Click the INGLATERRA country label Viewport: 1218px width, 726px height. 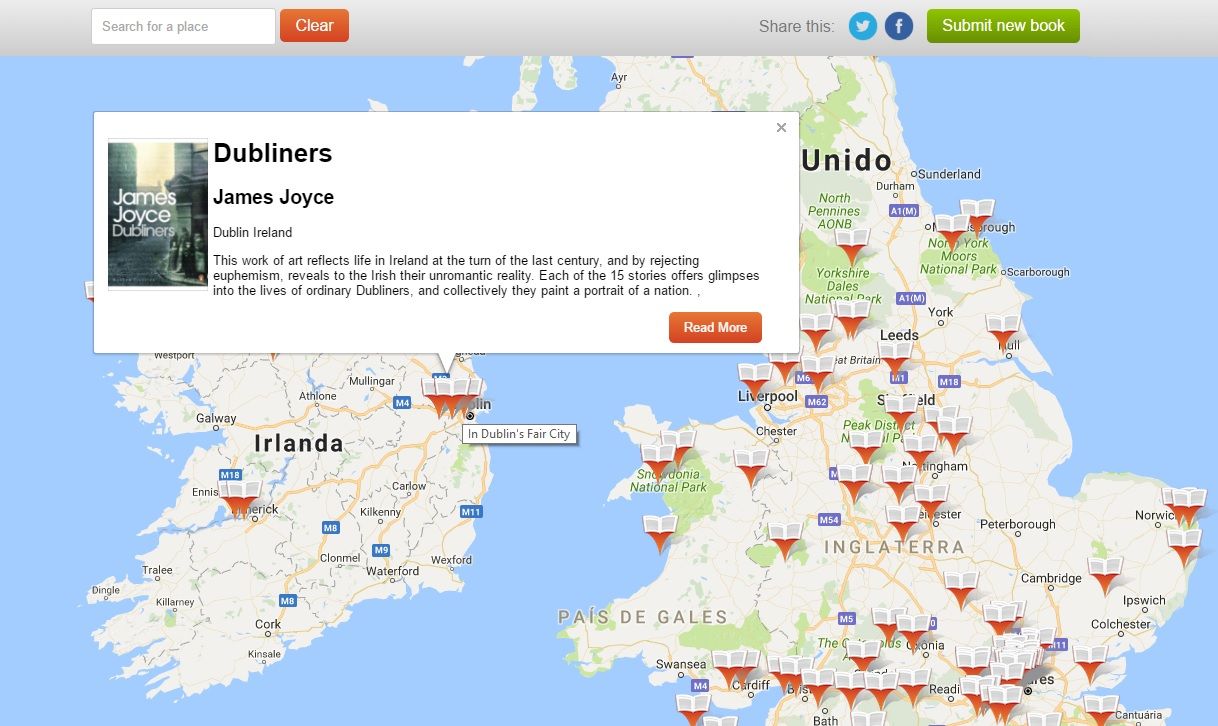[x=894, y=547]
